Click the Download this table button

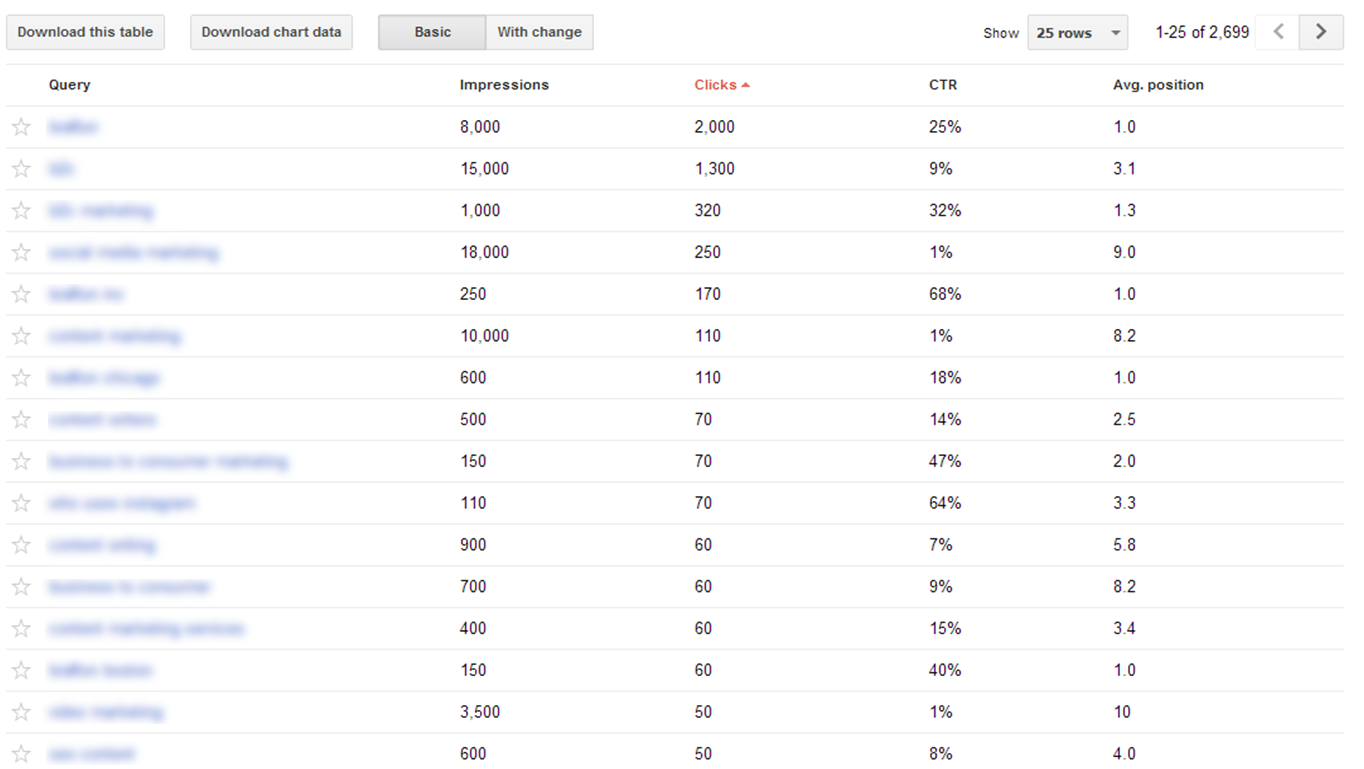pyautogui.click(x=85, y=32)
